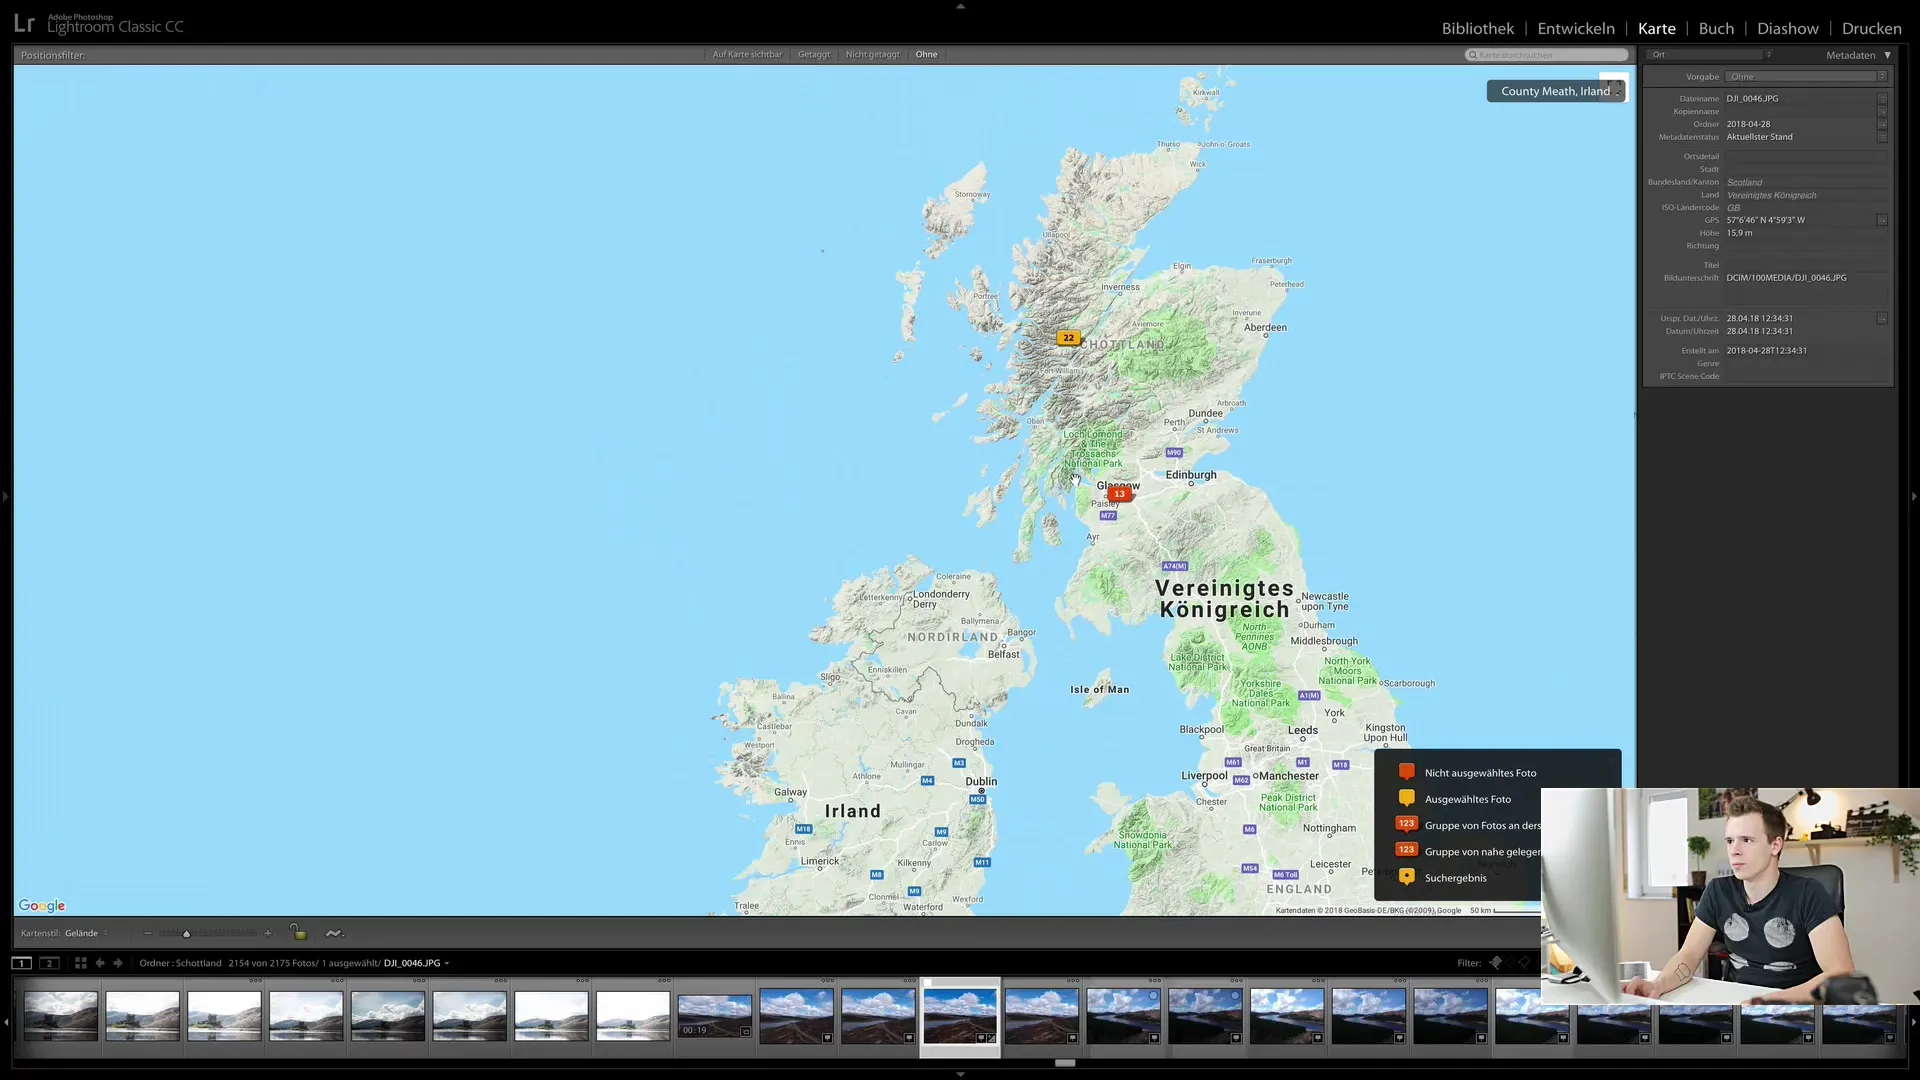Select the Bibliothek module
The image size is (1920, 1080).
coord(1477,28)
